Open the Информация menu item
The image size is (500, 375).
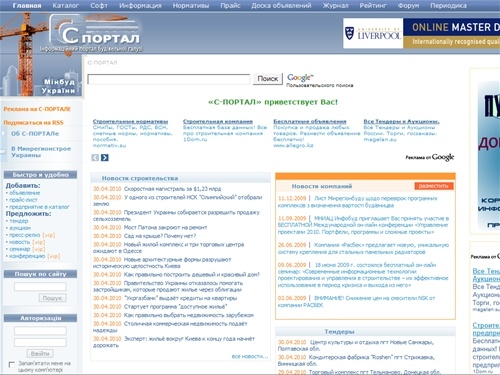140,6
